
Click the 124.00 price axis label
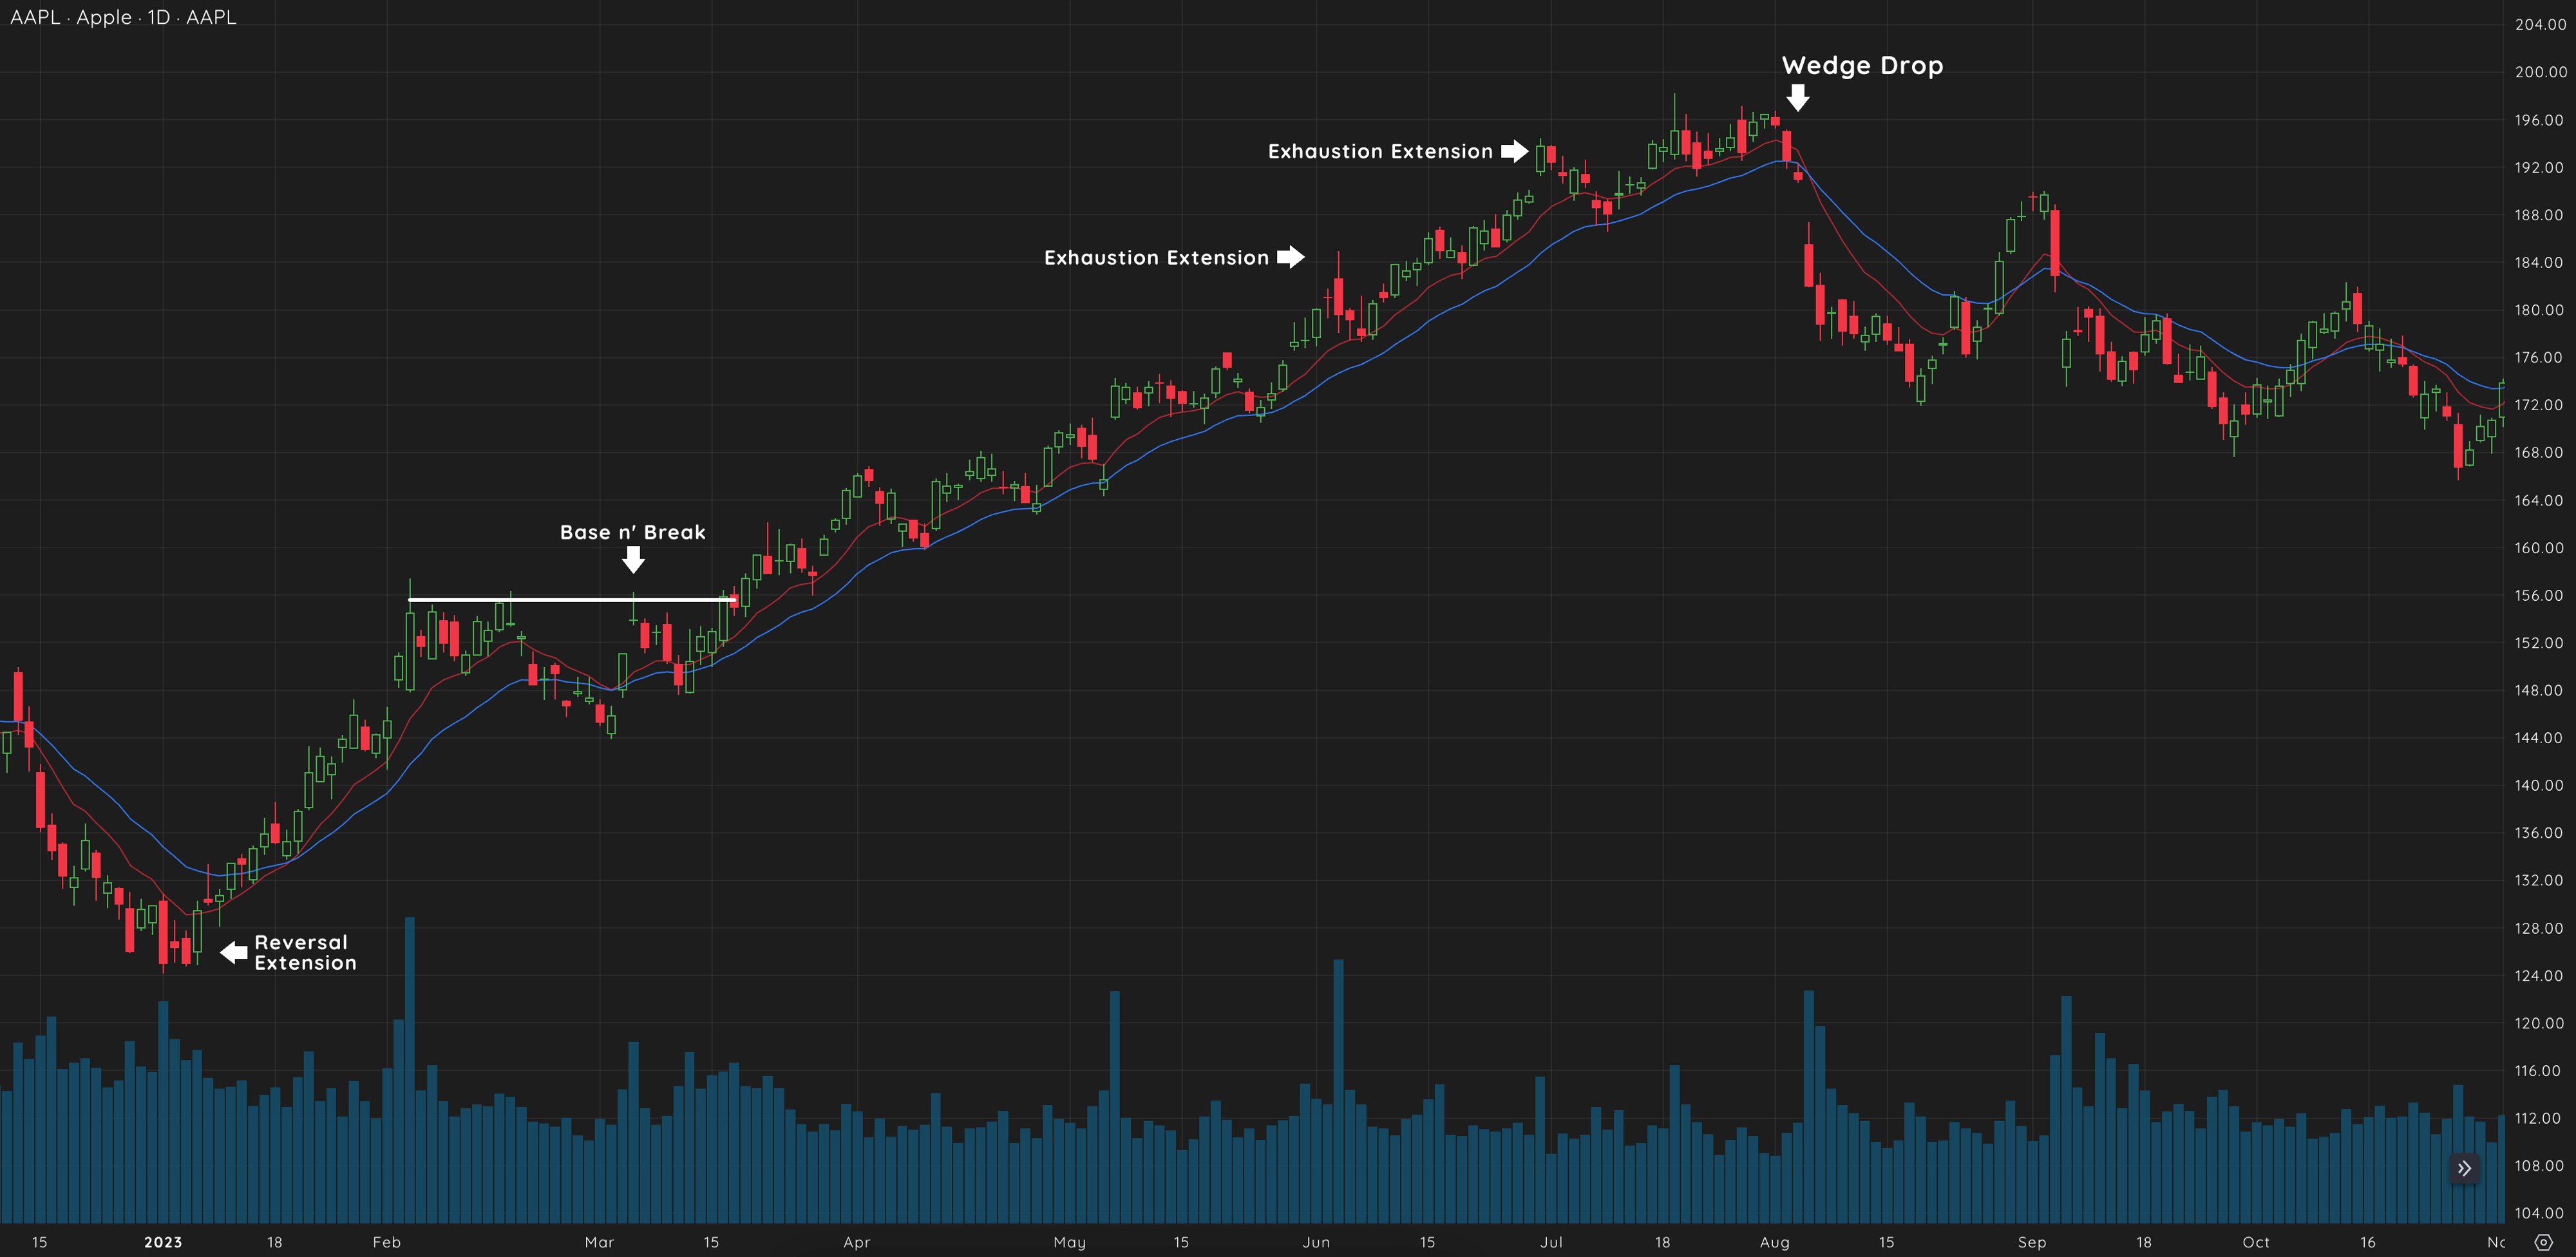(x=2540, y=976)
